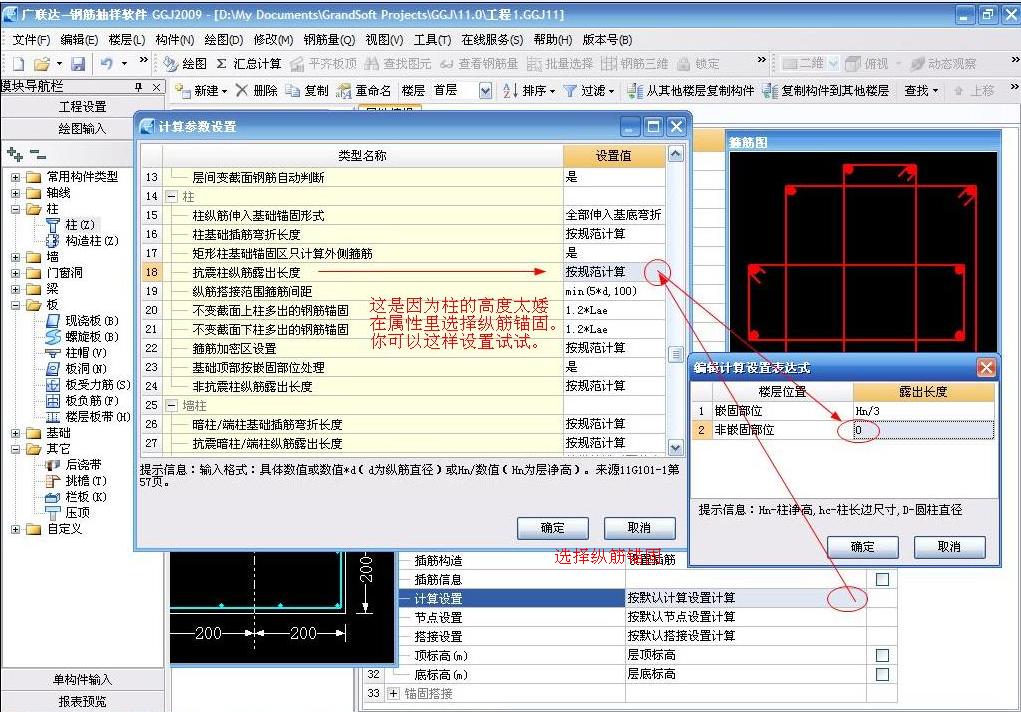Click the Save disk icon
This screenshot has height=712, width=1021.
(78, 64)
